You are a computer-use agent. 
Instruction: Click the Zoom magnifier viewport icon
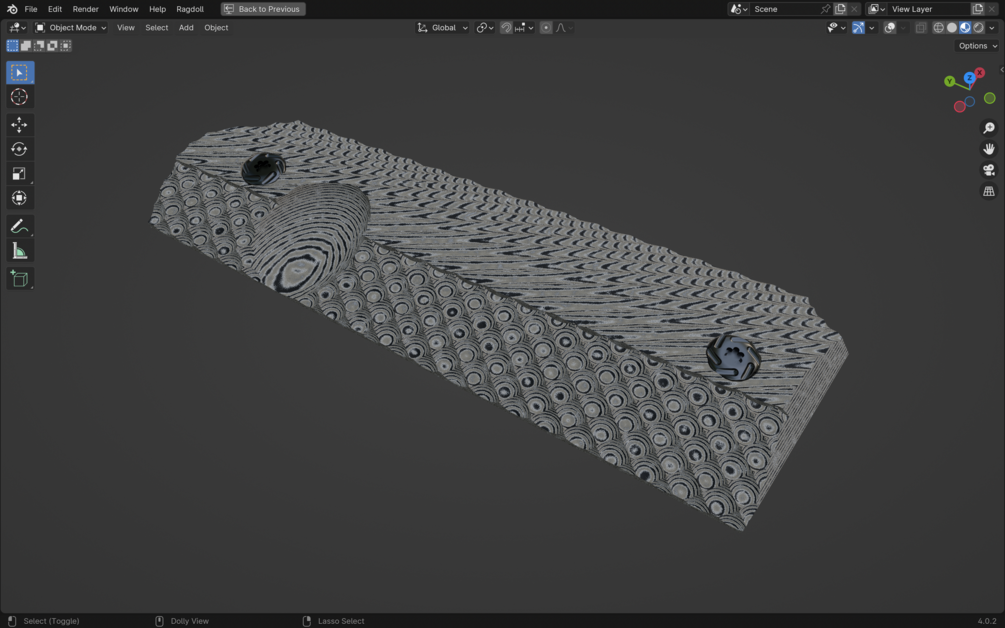[989, 128]
